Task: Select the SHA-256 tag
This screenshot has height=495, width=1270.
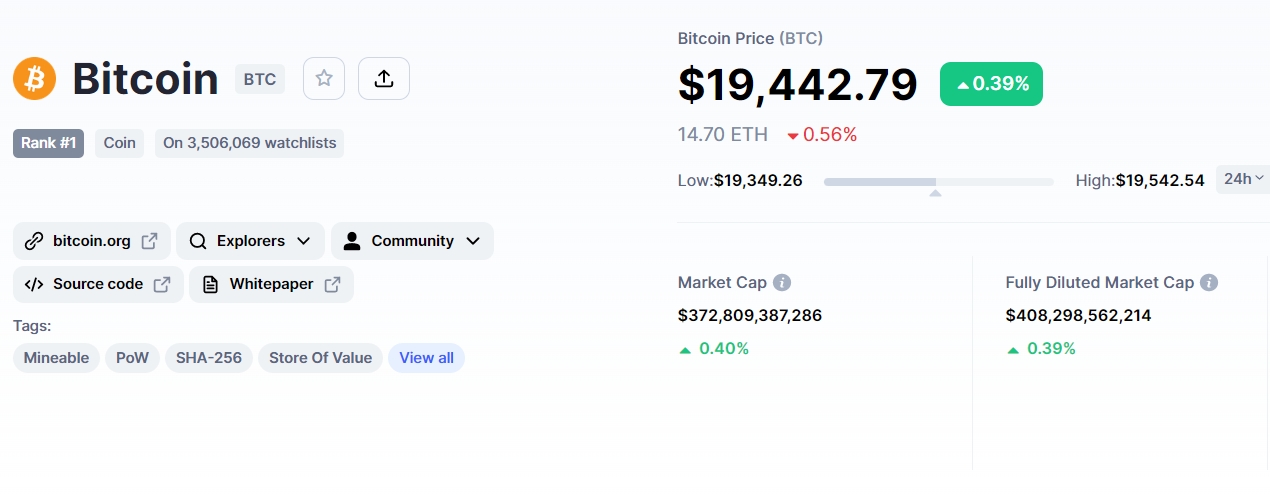Action: pyautogui.click(x=209, y=358)
